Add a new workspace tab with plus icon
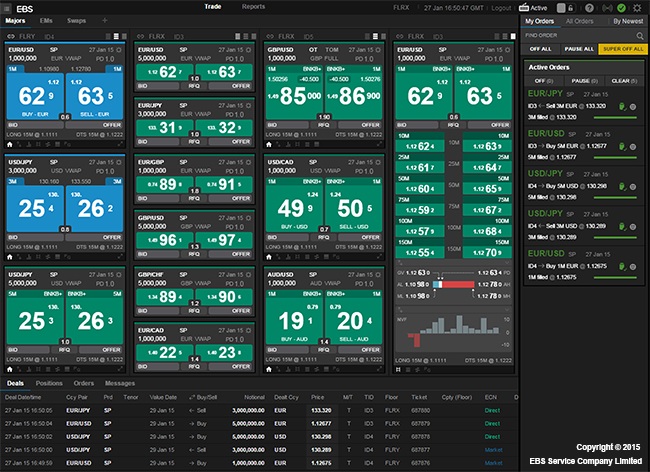The height and width of the screenshot is (472, 650). [104, 20]
